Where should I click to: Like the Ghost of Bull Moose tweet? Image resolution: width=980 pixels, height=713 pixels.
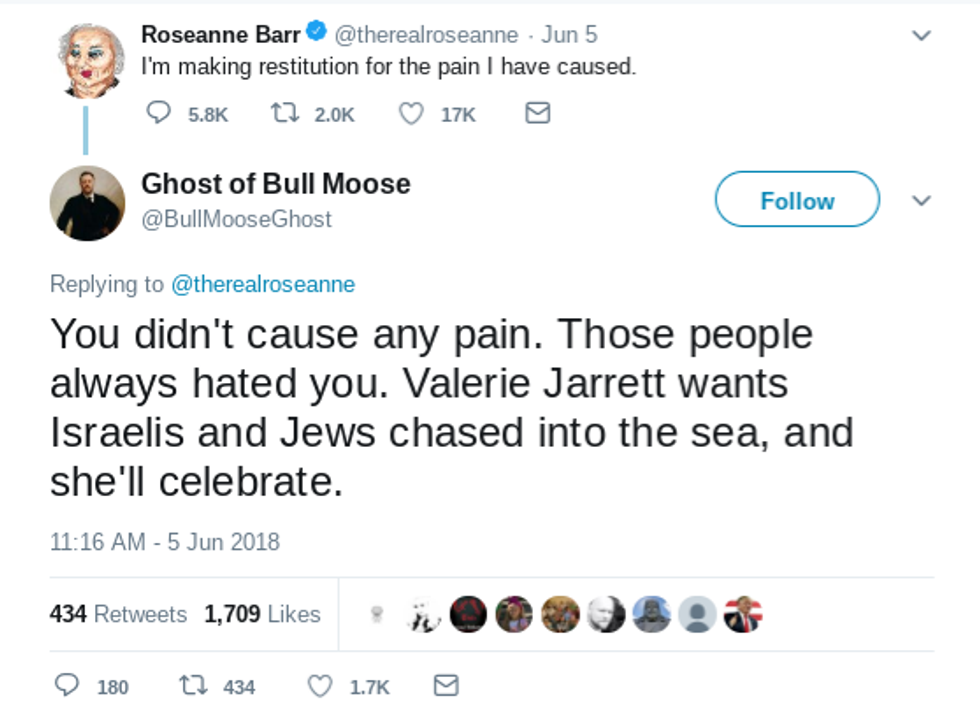(x=320, y=686)
